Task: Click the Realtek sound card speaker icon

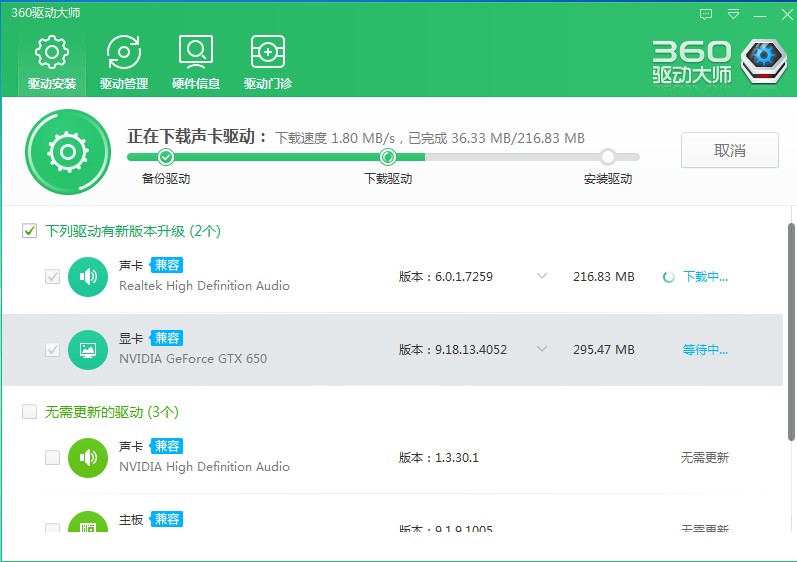Action: coord(88,276)
